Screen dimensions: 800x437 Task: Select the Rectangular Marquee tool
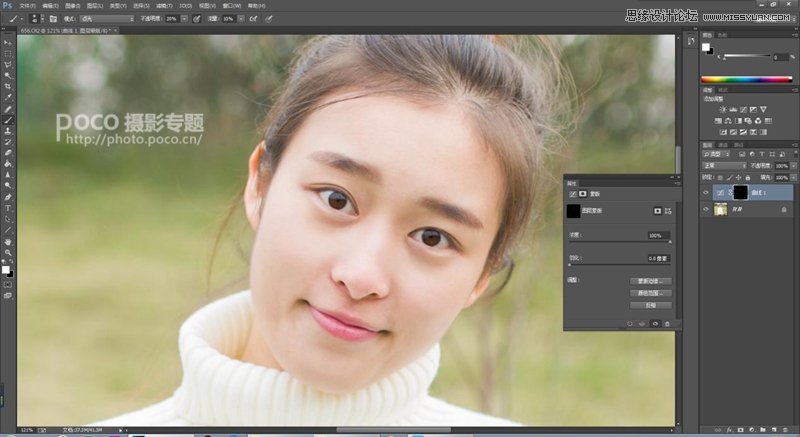[x=8, y=53]
